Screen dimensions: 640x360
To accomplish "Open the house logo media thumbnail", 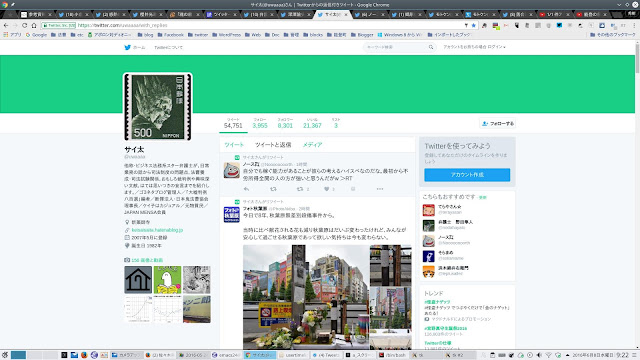I will (x=138, y=280).
